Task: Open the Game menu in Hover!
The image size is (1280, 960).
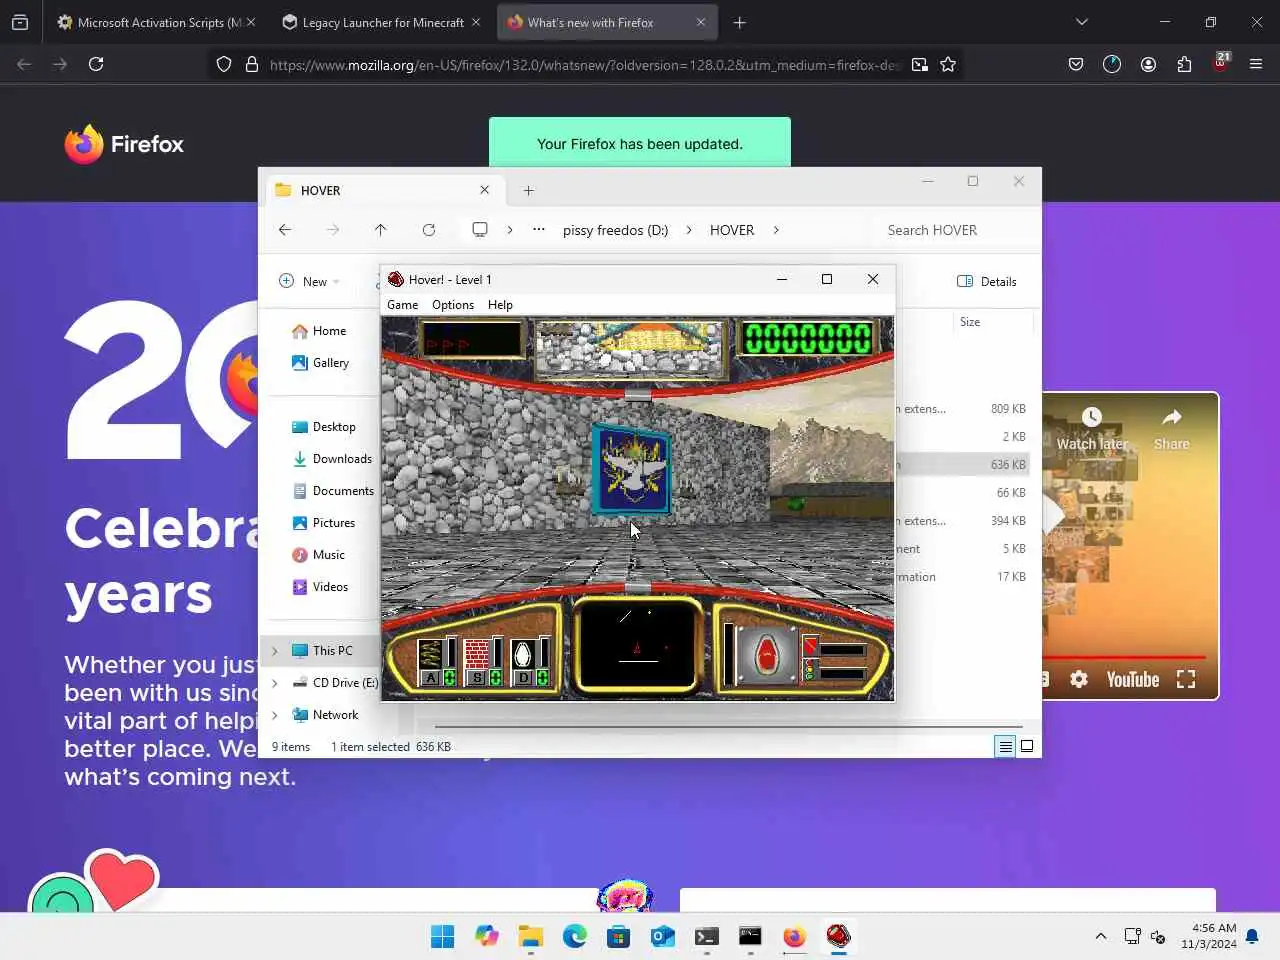Action: pyautogui.click(x=402, y=305)
